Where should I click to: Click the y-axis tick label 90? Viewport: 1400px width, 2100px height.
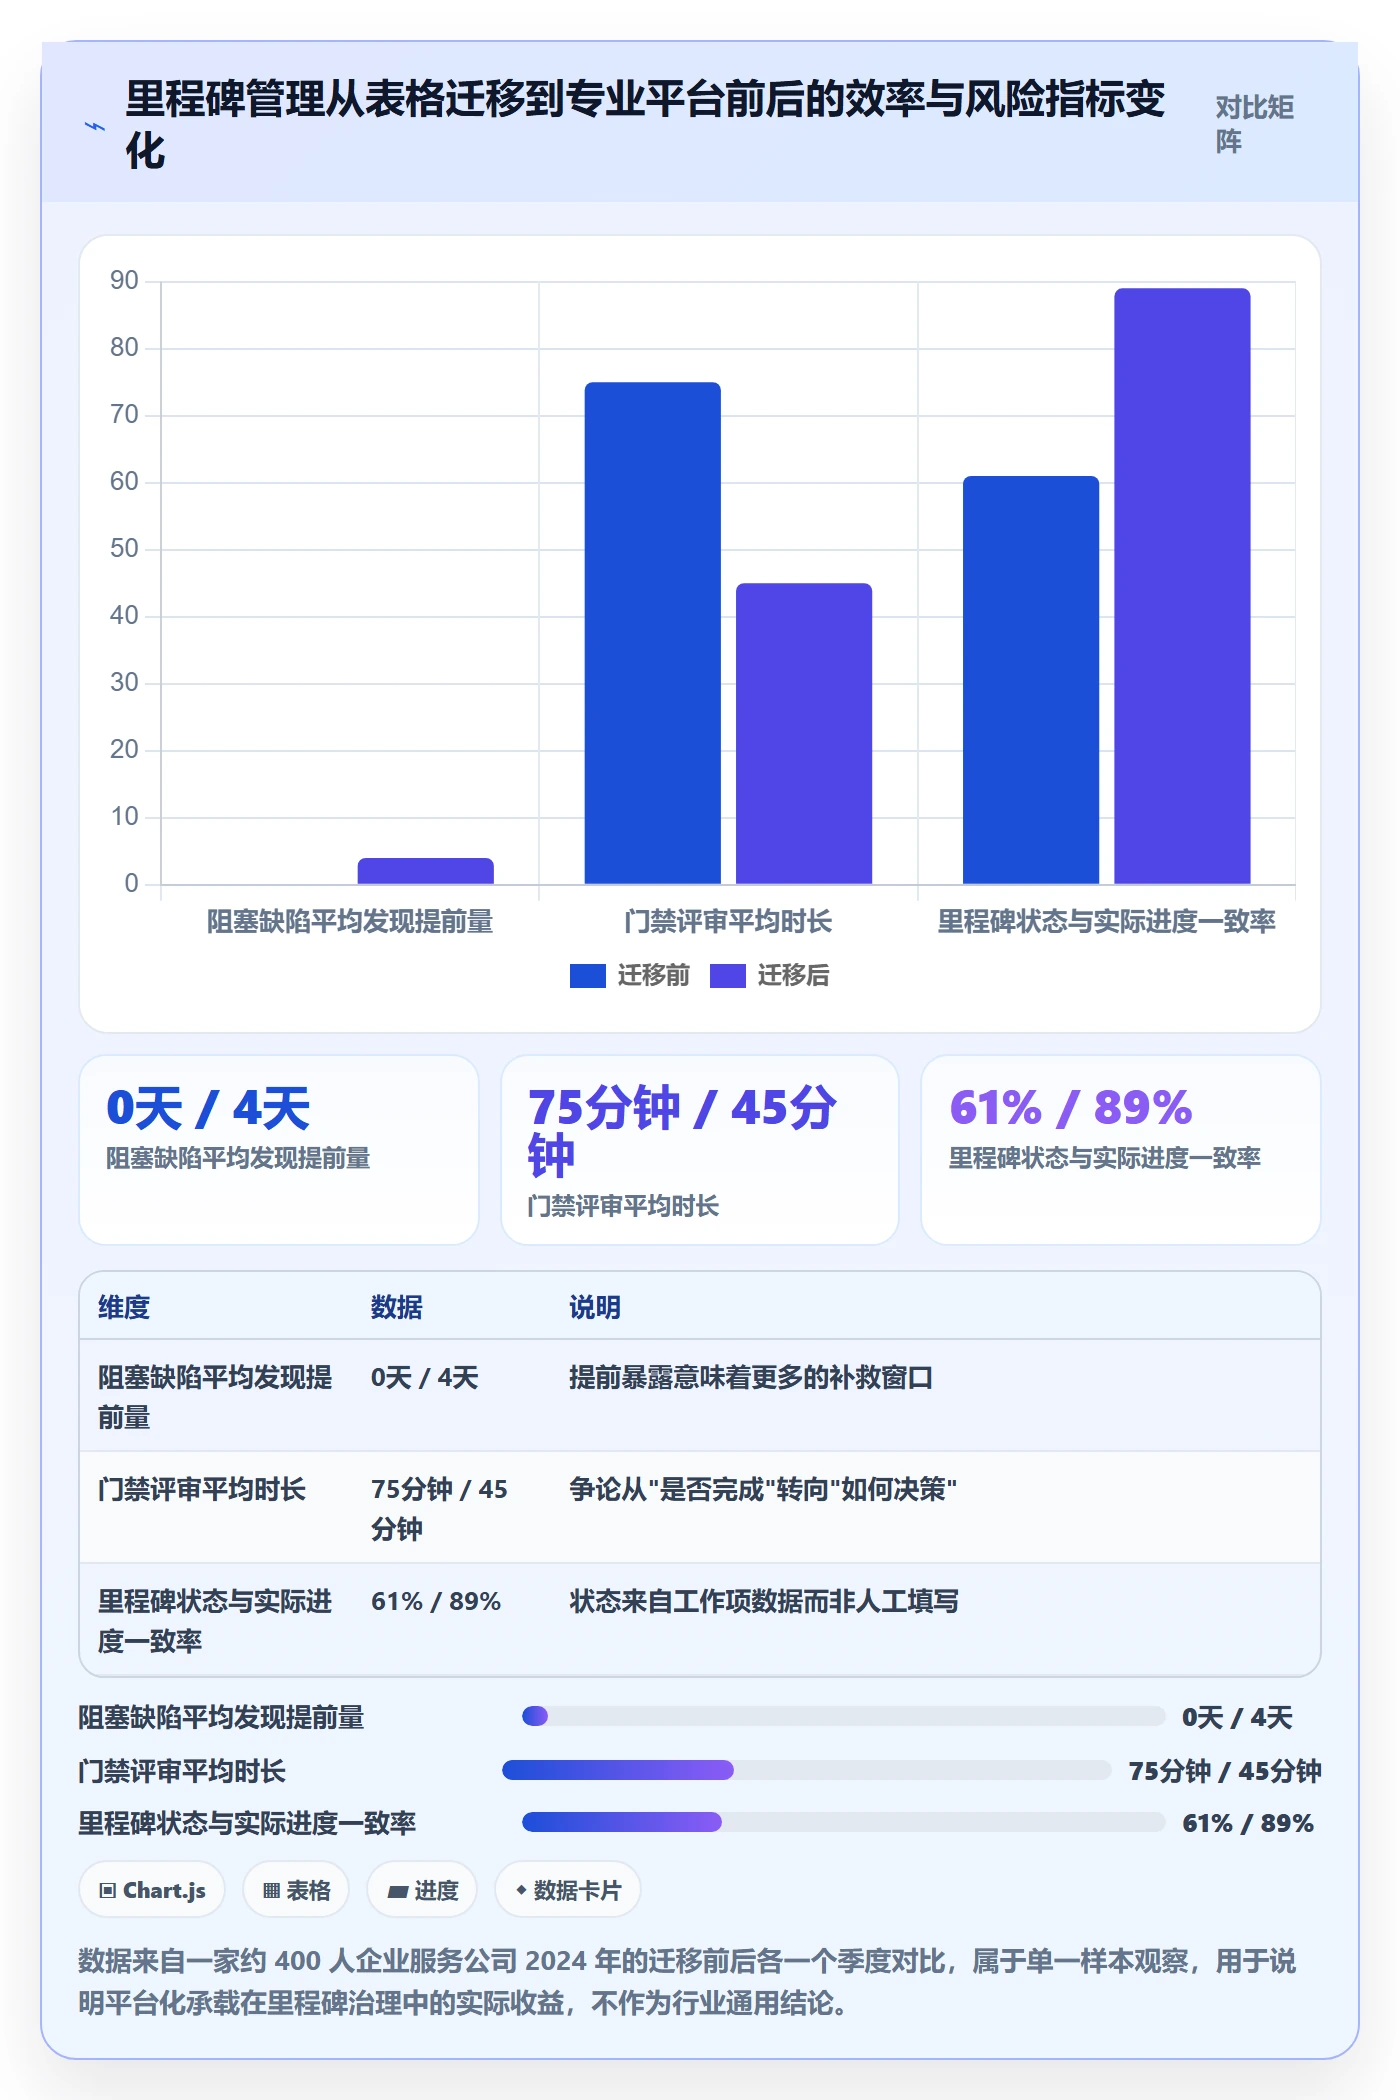pos(124,281)
